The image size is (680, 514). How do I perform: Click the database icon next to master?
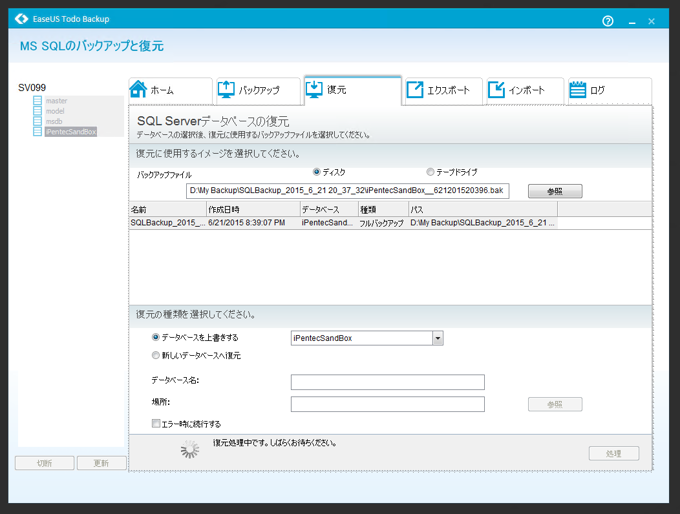pyautogui.click(x=38, y=101)
